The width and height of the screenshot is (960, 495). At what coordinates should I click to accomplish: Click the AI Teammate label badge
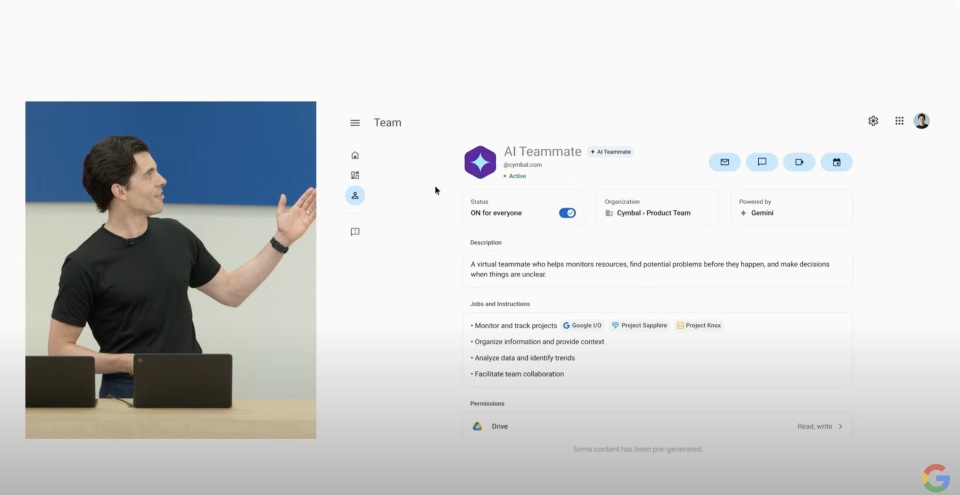coord(610,152)
